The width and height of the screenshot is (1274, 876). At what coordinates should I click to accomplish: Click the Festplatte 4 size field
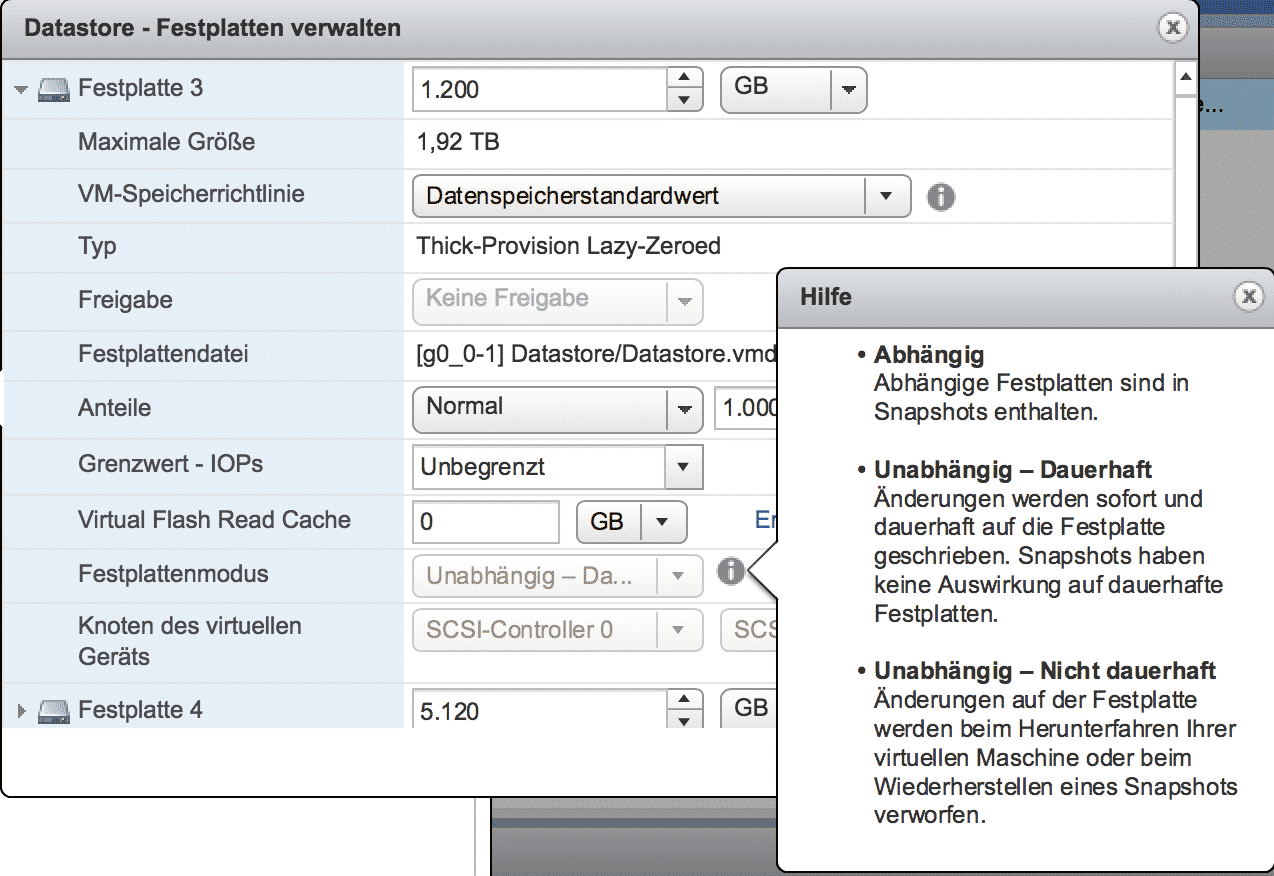coord(540,711)
